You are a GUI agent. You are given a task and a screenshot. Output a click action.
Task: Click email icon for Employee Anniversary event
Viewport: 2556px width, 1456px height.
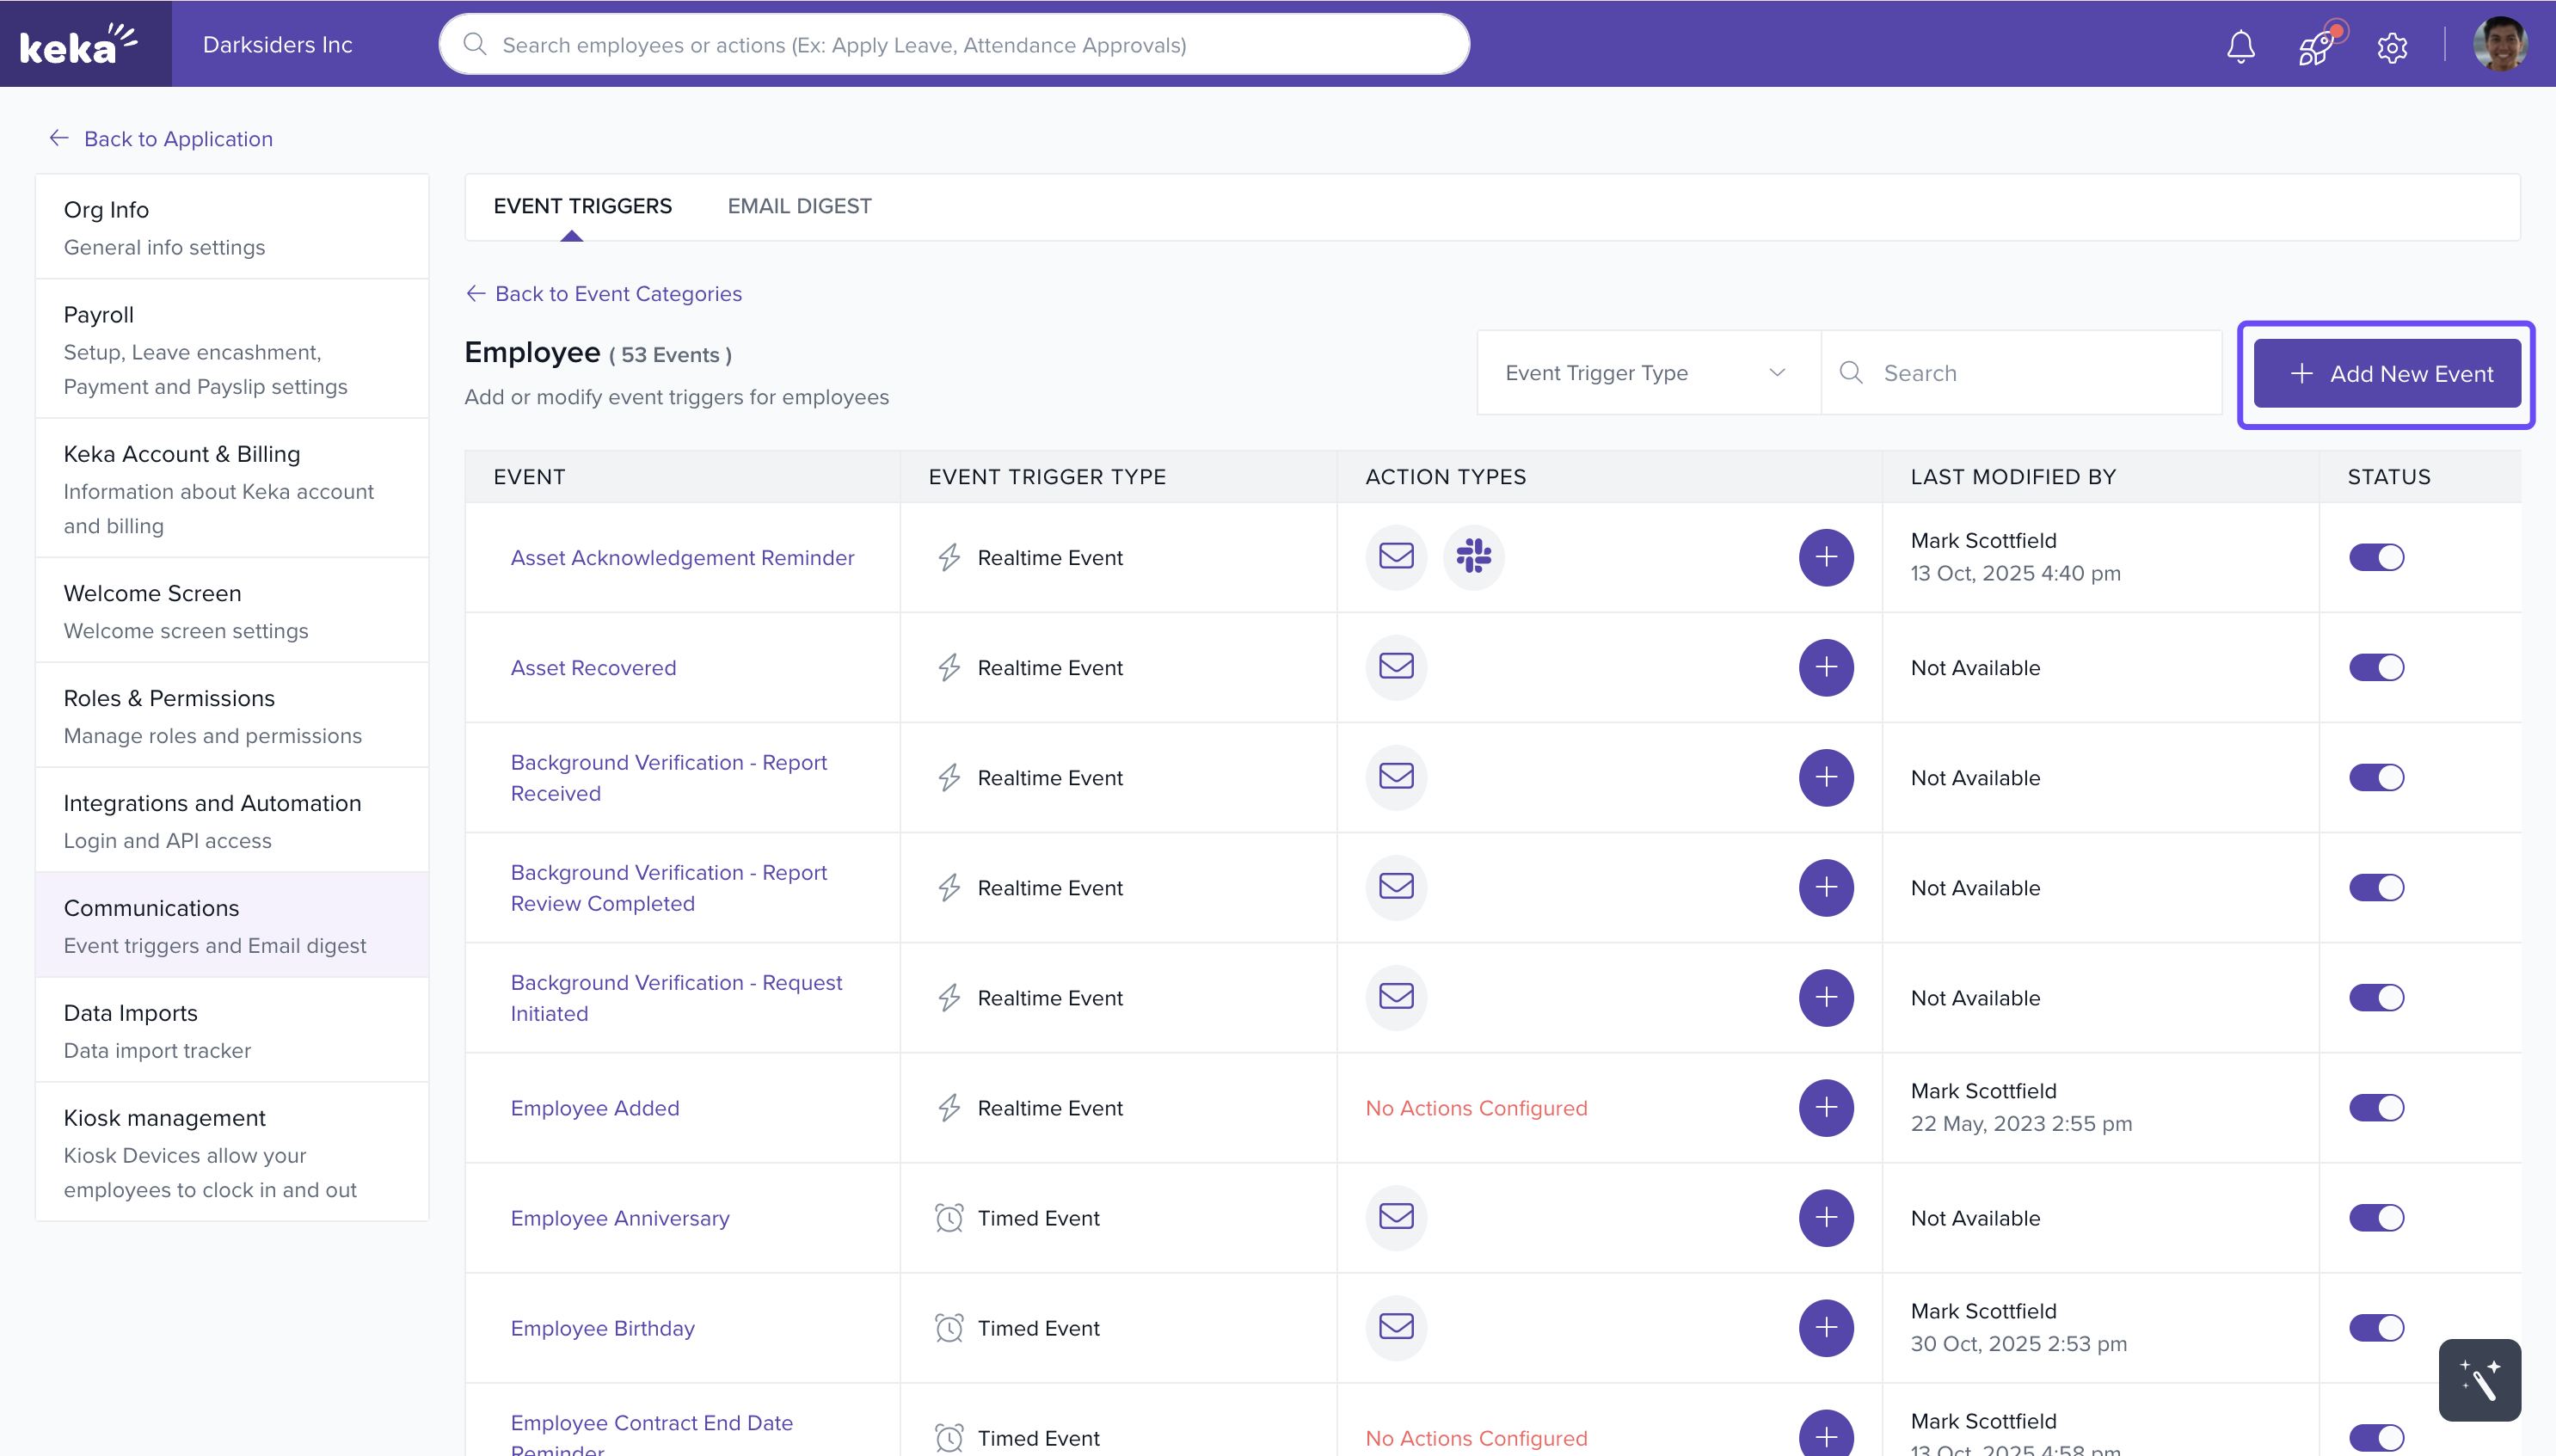pyautogui.click(x=1396, y=1216)
